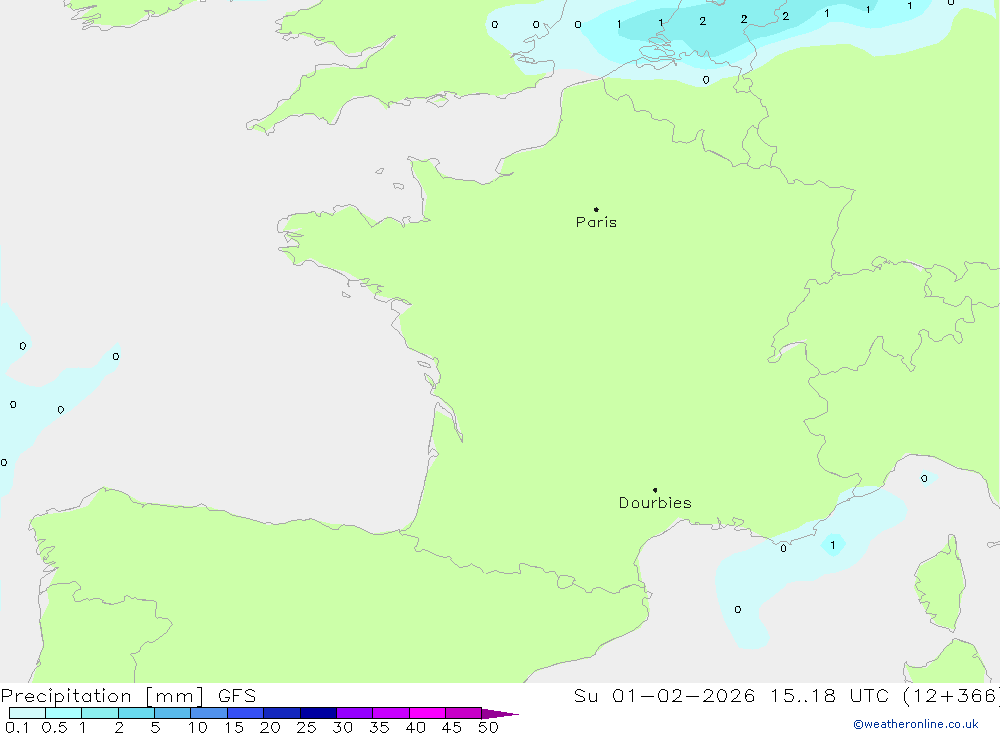Pick the 0.1–0.5 mm palest cyan swatch
Image resolution: width=1000 pixels, height=733 pixels.
(x=27, y=713)
